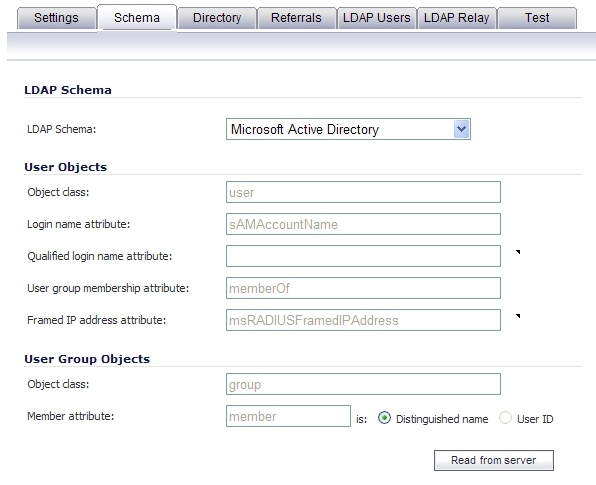Click the memberOf membership attribute field
596x485 pixels.
pyautogui.click(x=363, y=288)
